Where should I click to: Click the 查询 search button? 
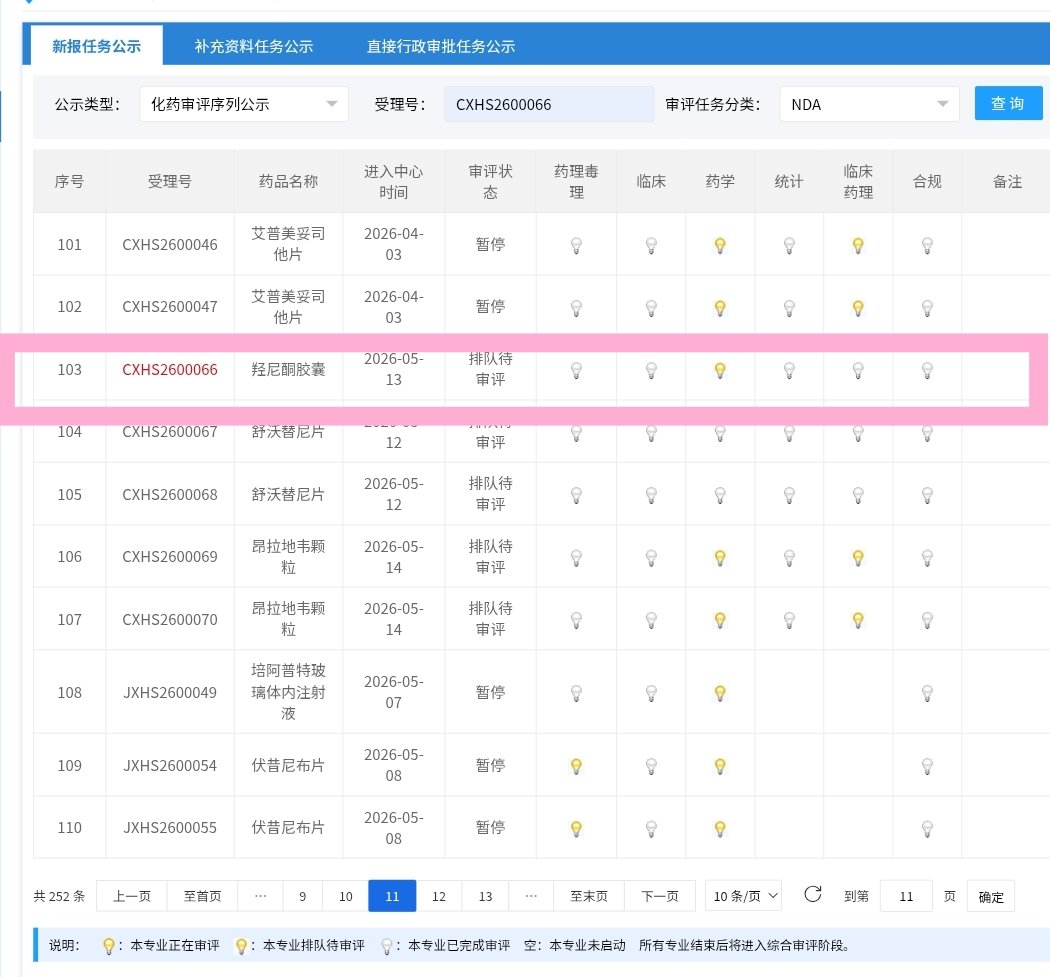coord(1008,104)
